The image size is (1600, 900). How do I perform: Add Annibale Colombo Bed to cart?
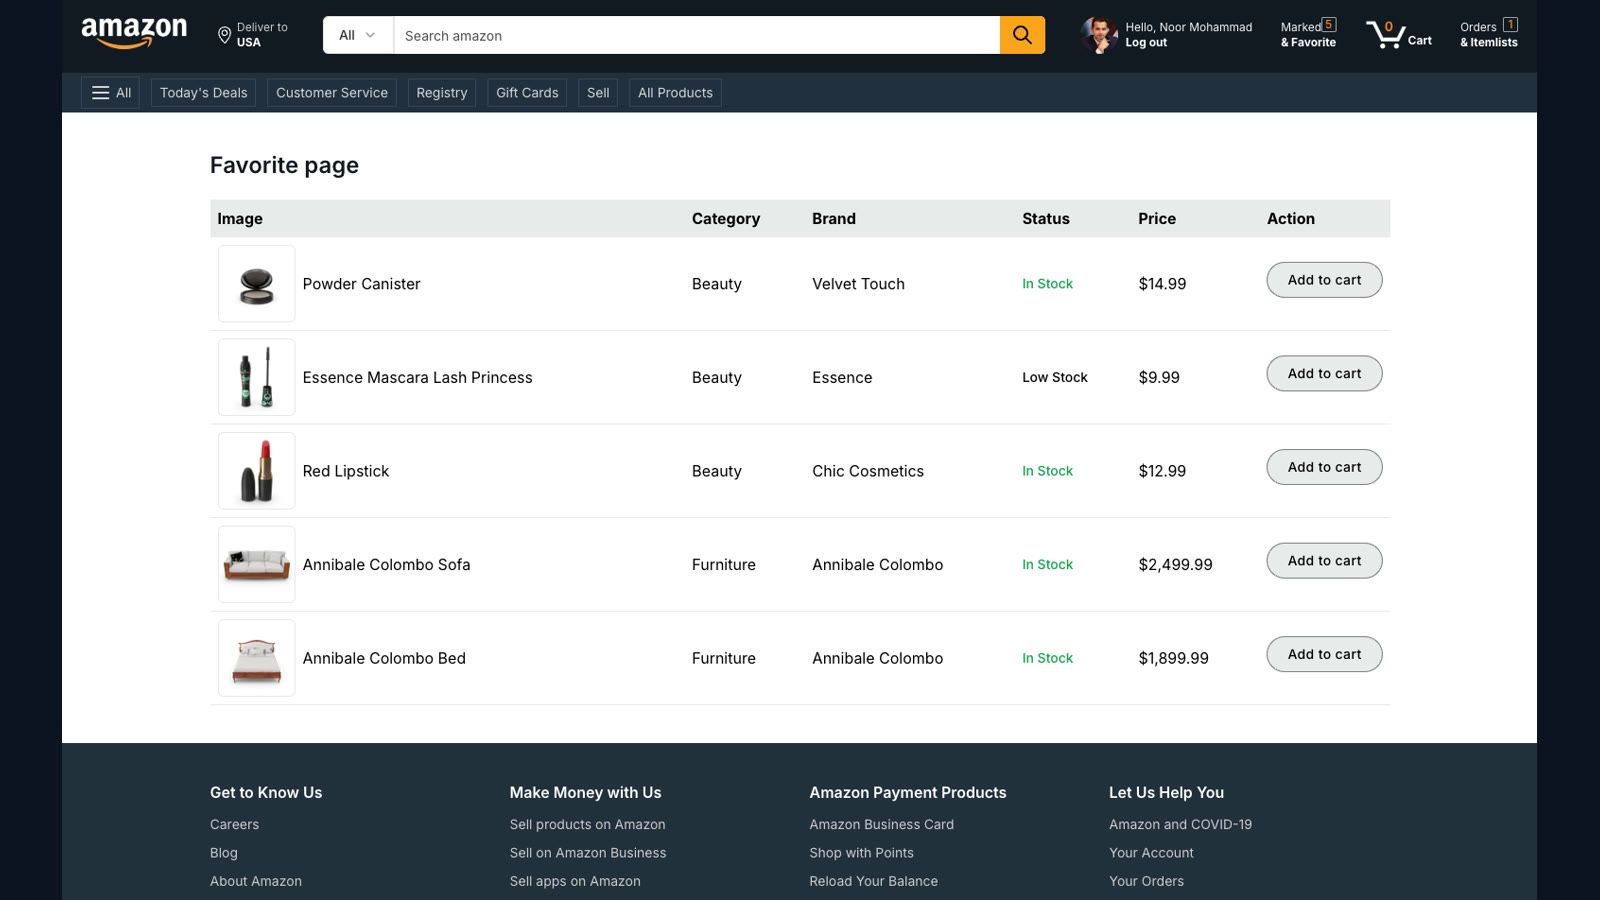point(1324,654)
